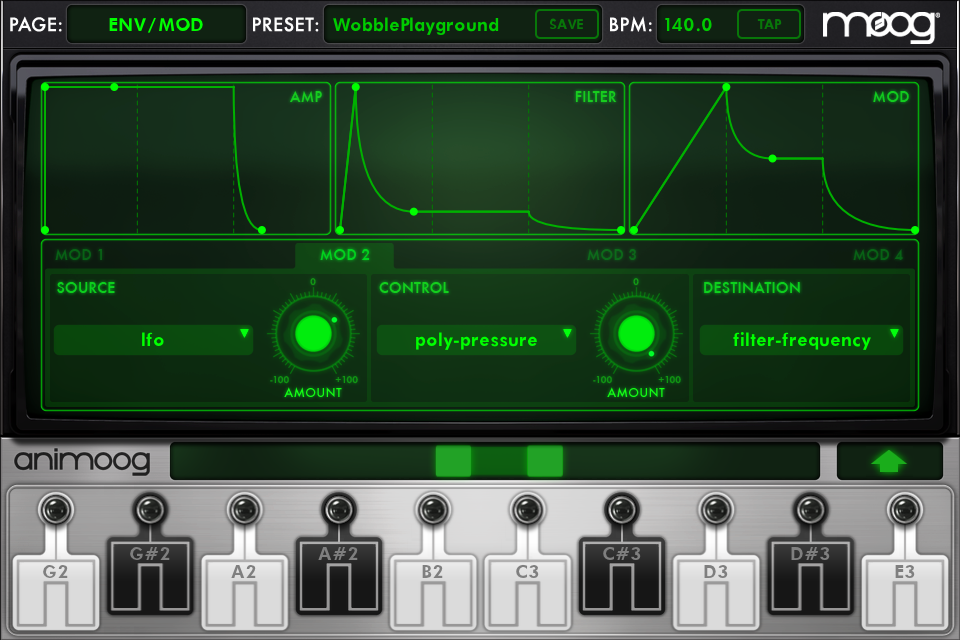Turn the tuning knob above the G2 key
Image resolution: width=960 pixels, height=640 pixels.
56,510
